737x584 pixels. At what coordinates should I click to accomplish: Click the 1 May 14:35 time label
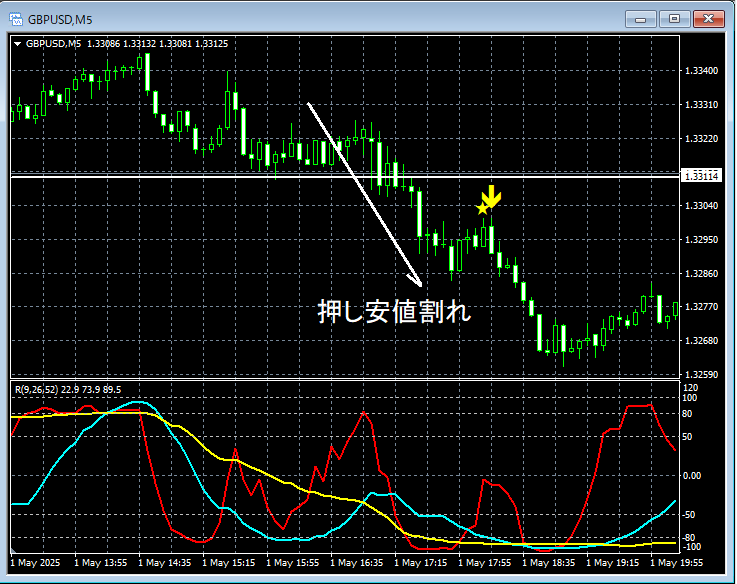pyautogui.click(x=165, y=563)
